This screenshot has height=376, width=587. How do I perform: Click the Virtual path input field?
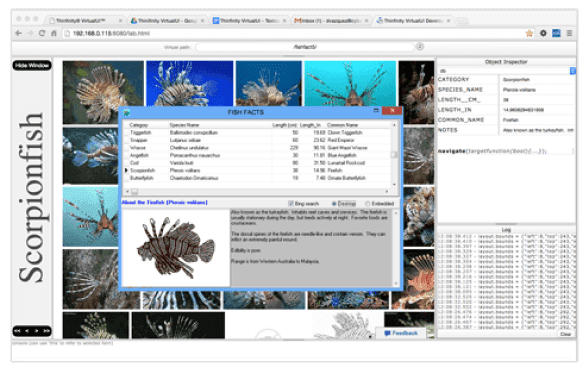[x=305, y=47]
